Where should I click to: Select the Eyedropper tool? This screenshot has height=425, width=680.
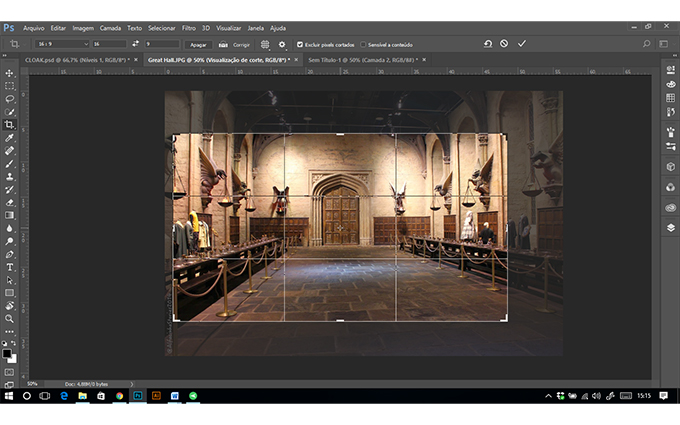click(9, 138)
